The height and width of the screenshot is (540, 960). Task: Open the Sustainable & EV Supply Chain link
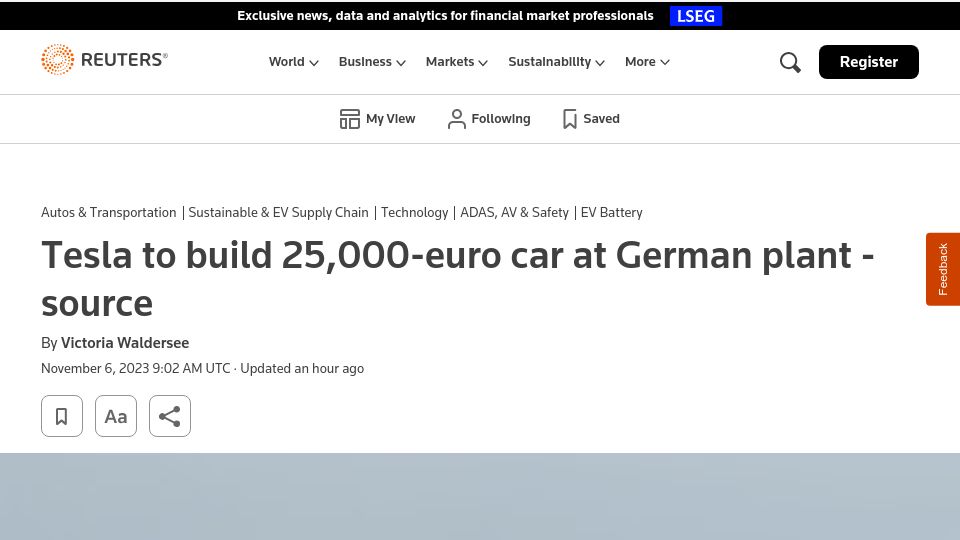click(x=279, y=212)
